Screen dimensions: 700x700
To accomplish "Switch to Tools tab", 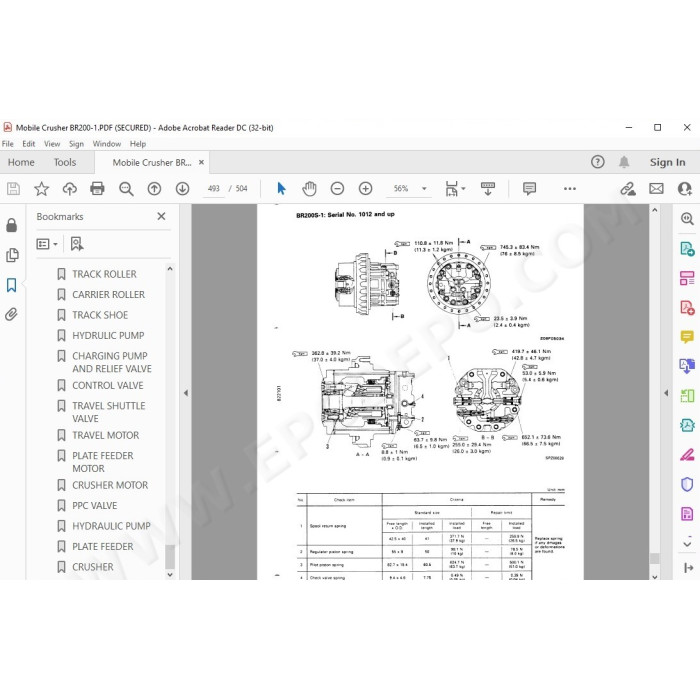I will point(65,162).
